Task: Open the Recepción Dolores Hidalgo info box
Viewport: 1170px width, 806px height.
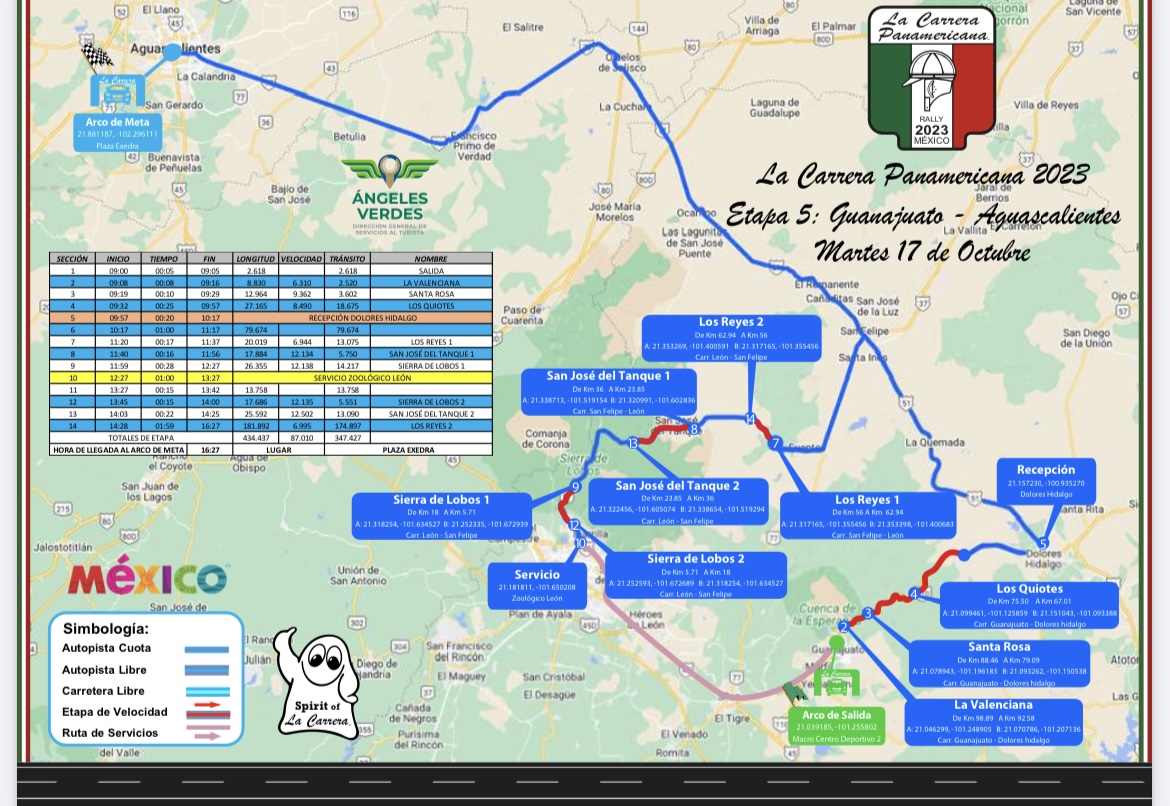Action: click(1046, 481)
